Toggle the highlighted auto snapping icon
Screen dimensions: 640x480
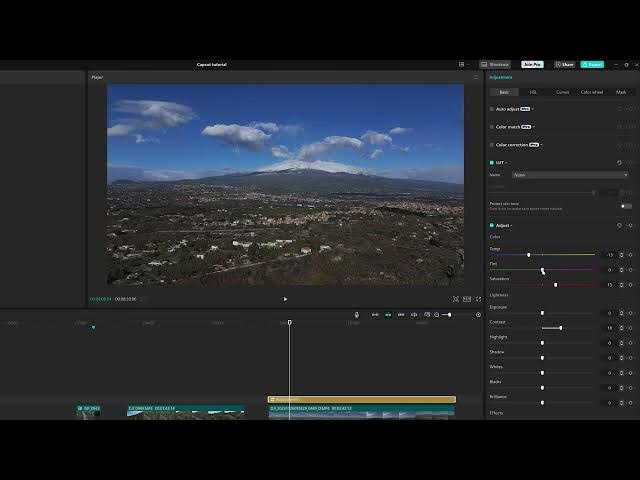click(x=388, y=315)
